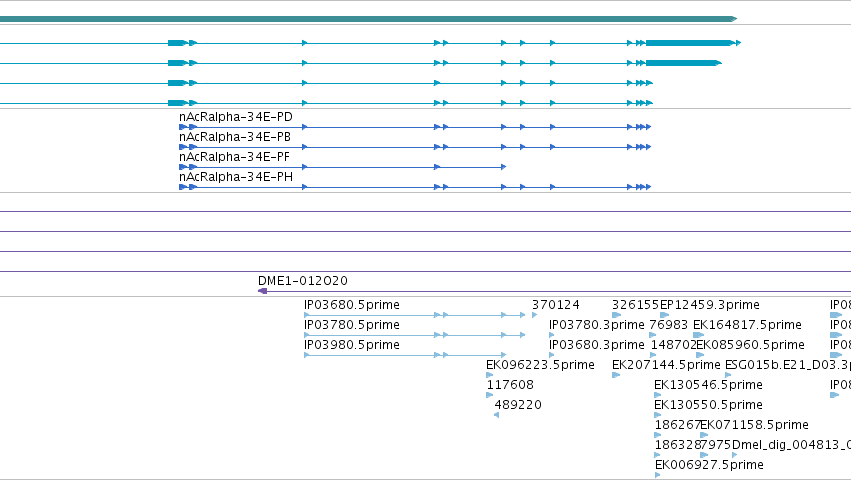851x480 pixels.
Task: Click the arrow glyph under EK085960.5prime
Action: pyautogui.click(x=700, y=355)
